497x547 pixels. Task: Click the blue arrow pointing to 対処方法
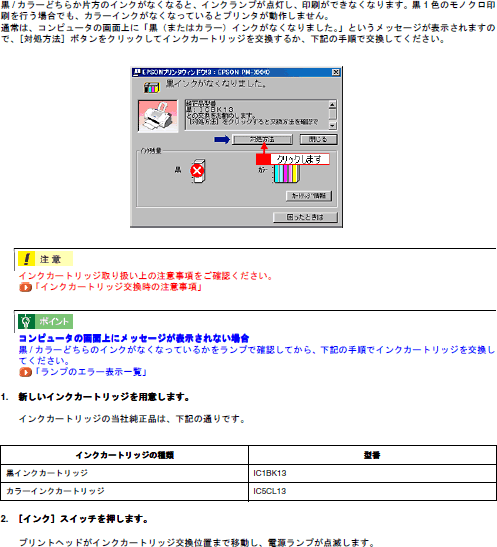[222, 140]
